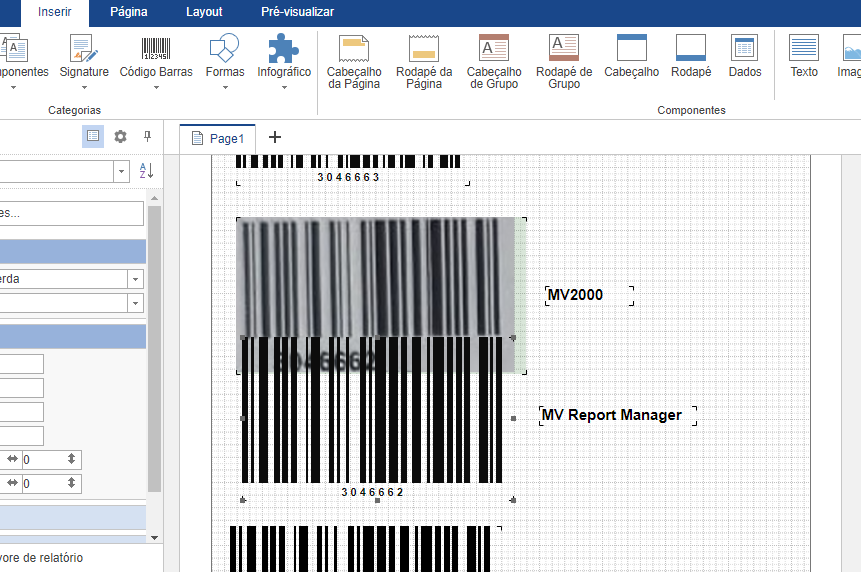
Task: Select the MV2000 text component
Action: [x=590, y=295]
